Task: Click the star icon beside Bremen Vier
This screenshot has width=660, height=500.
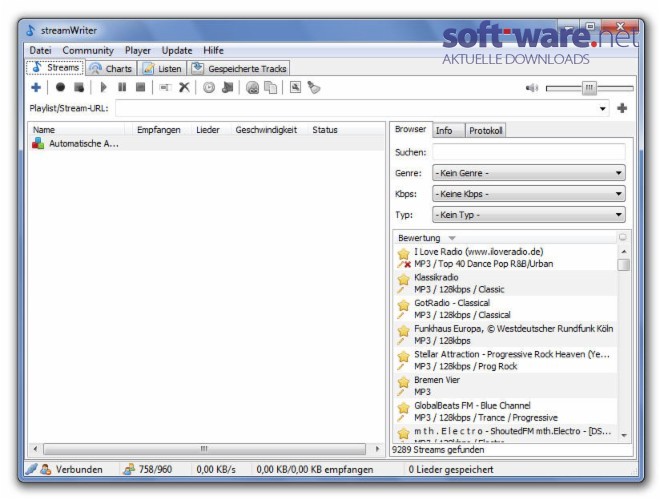Action: pyautogui.click(x=404, y=382)
